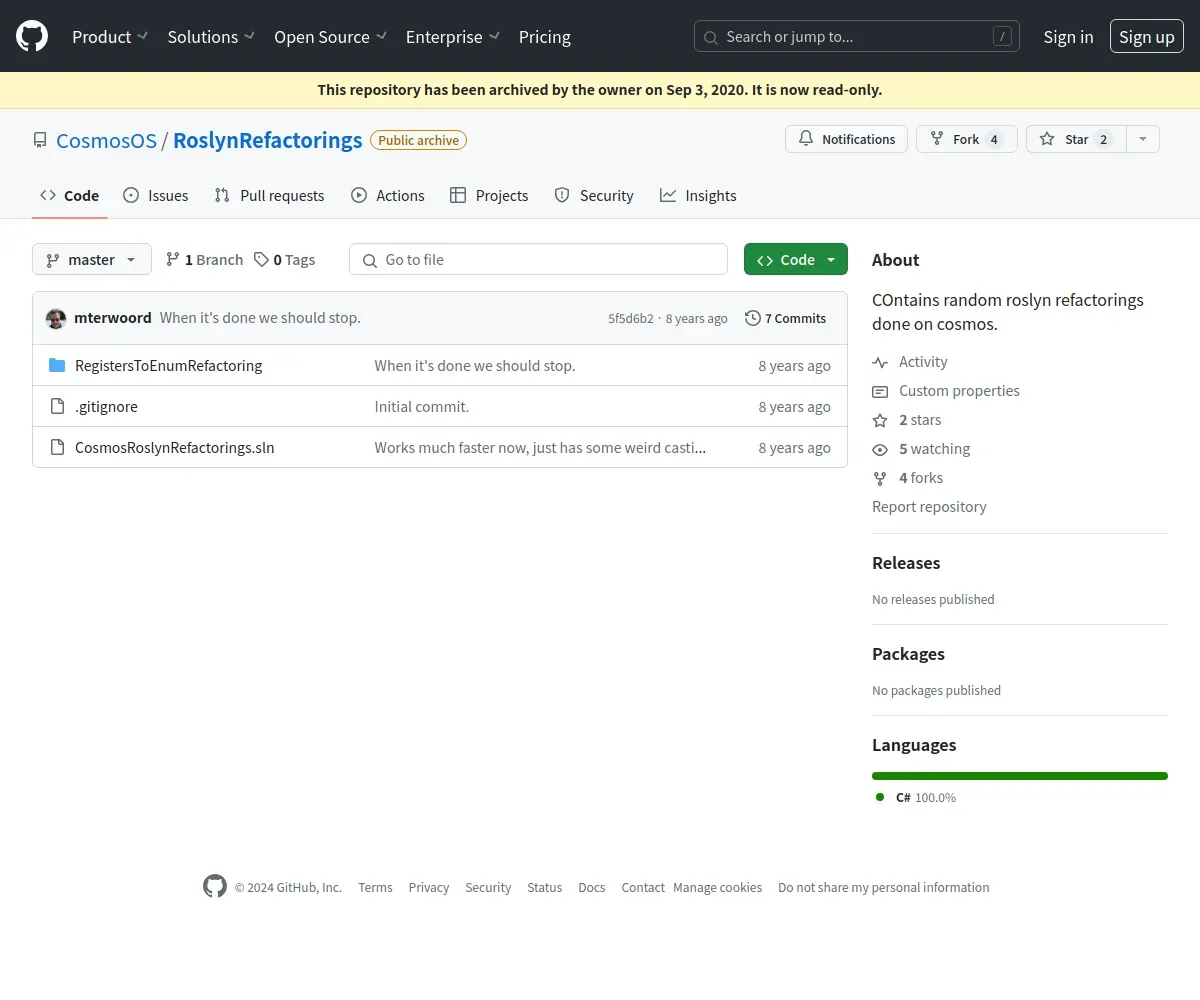Switch to the Code tab
This screenshot has width=1200, height=1000.
(x=69, y=195)
